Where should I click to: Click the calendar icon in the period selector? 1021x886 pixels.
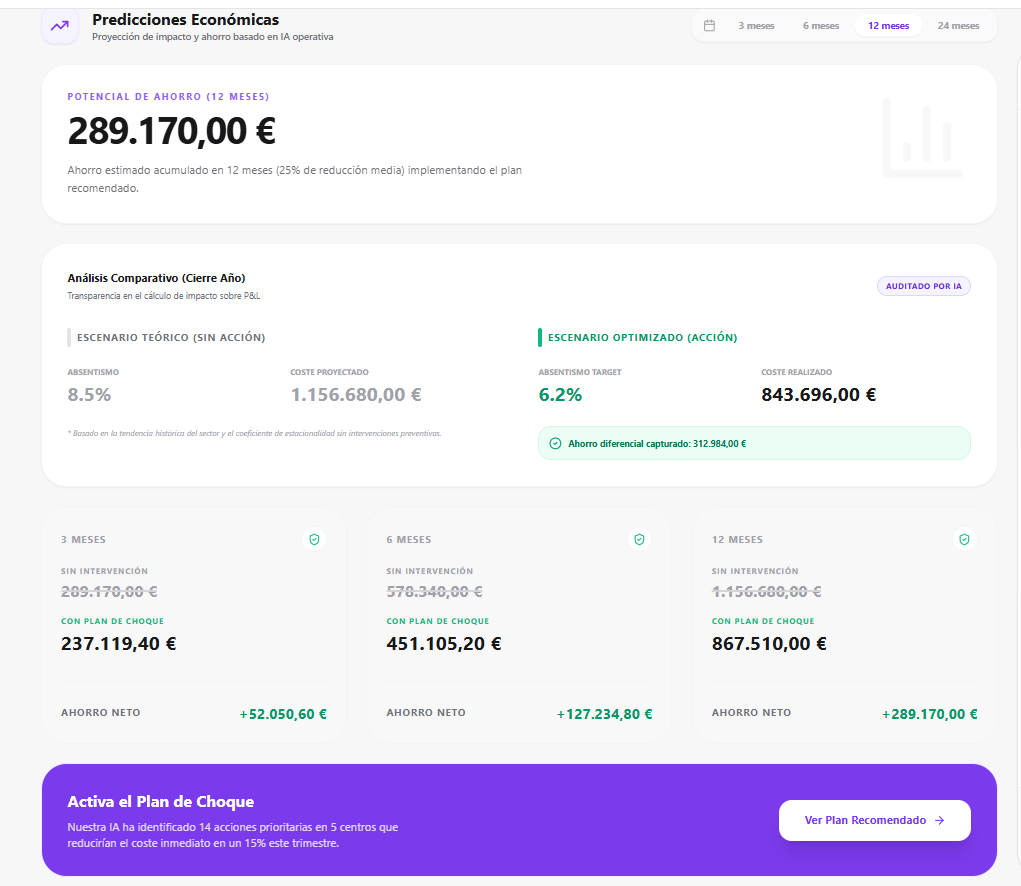tap(710, 25)
